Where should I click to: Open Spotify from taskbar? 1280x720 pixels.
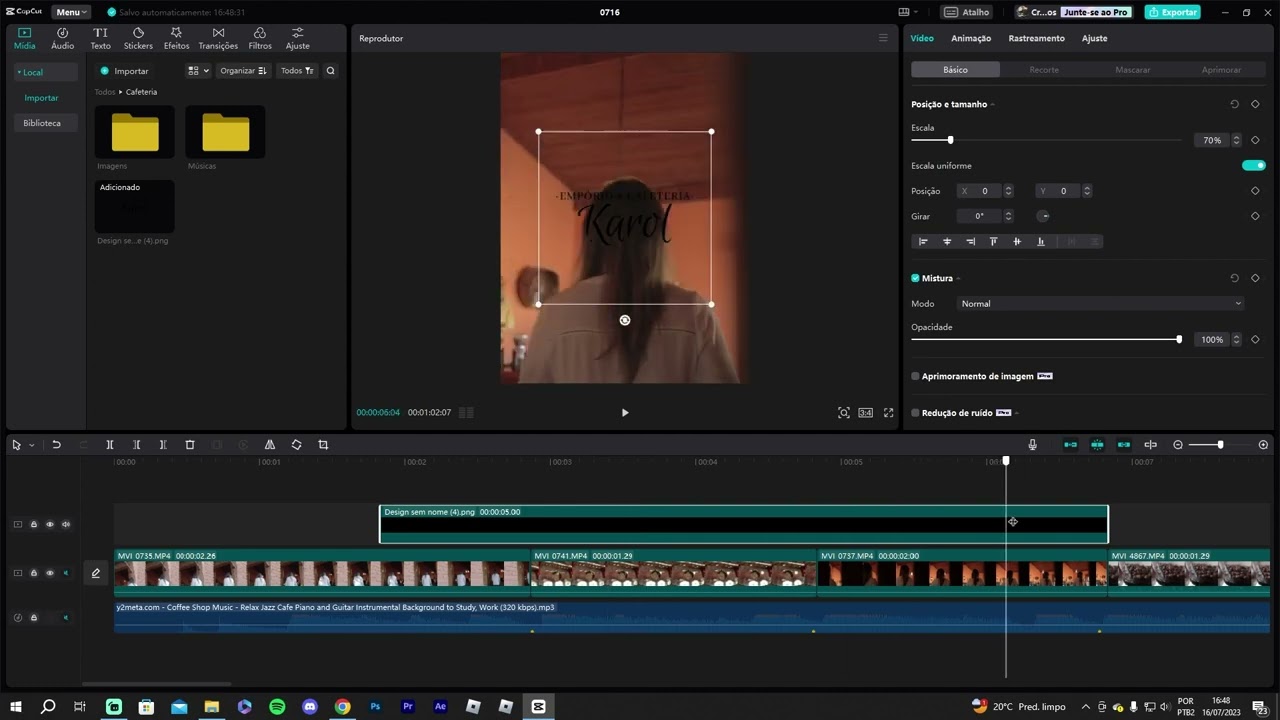277,707
